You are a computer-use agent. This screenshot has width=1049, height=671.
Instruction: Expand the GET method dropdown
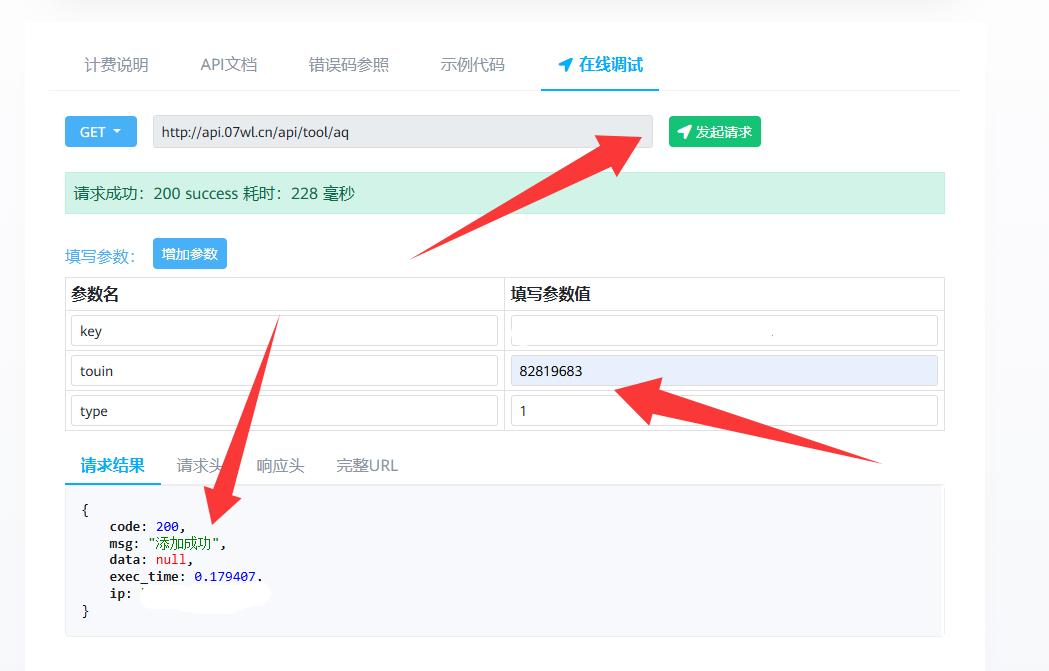100,132
